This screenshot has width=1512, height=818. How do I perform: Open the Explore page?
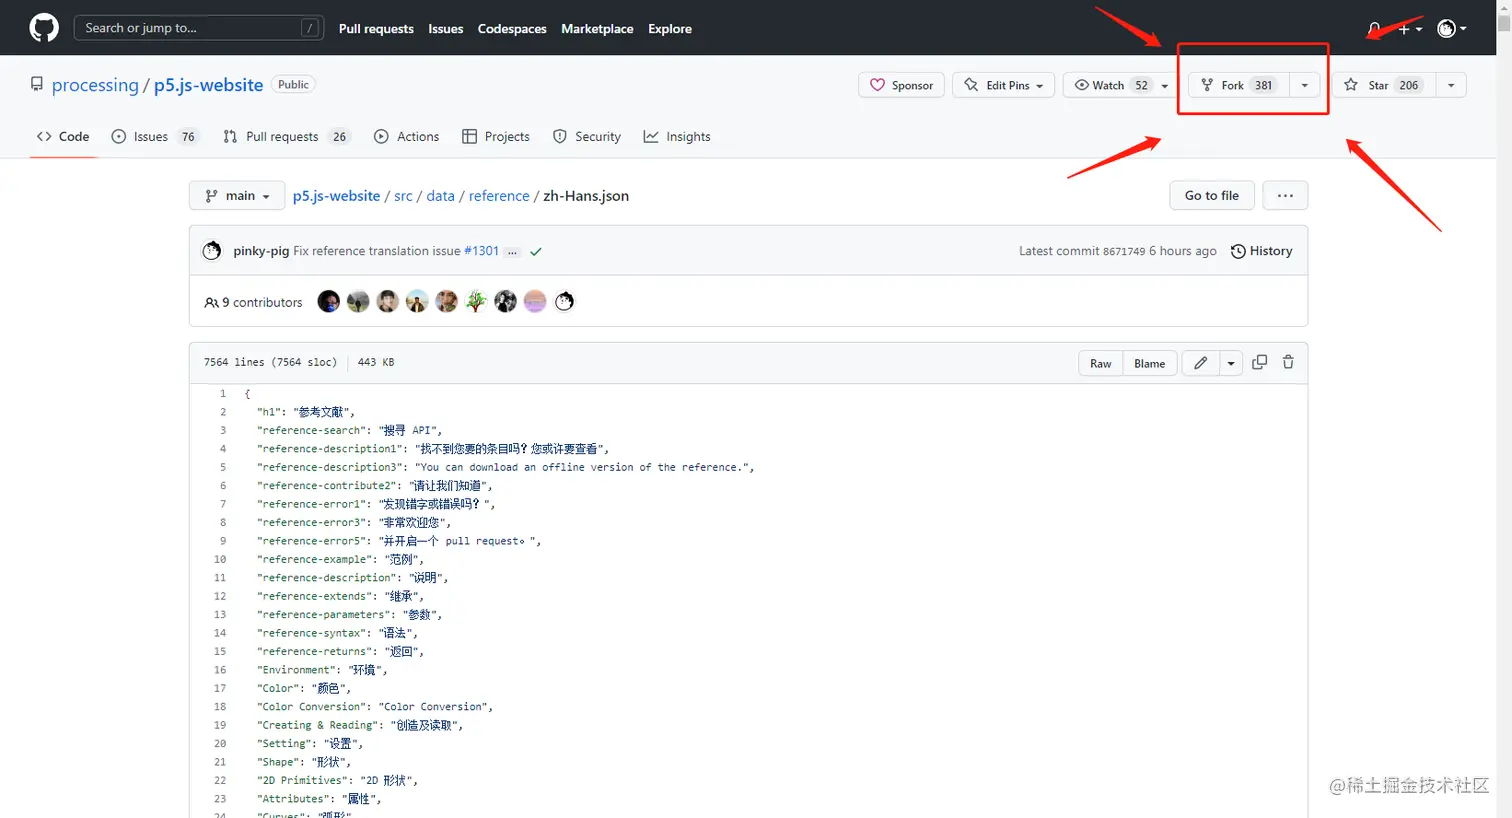pos(670,29)
